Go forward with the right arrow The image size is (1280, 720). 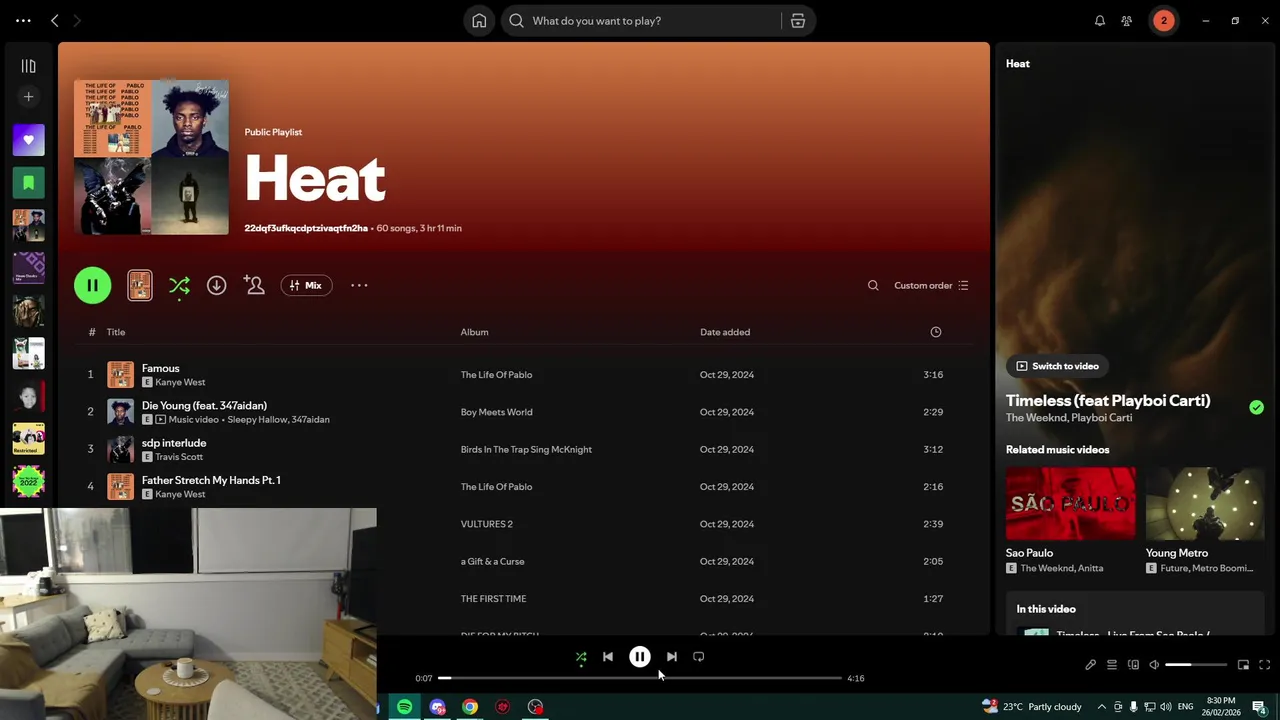coord(77,21)
